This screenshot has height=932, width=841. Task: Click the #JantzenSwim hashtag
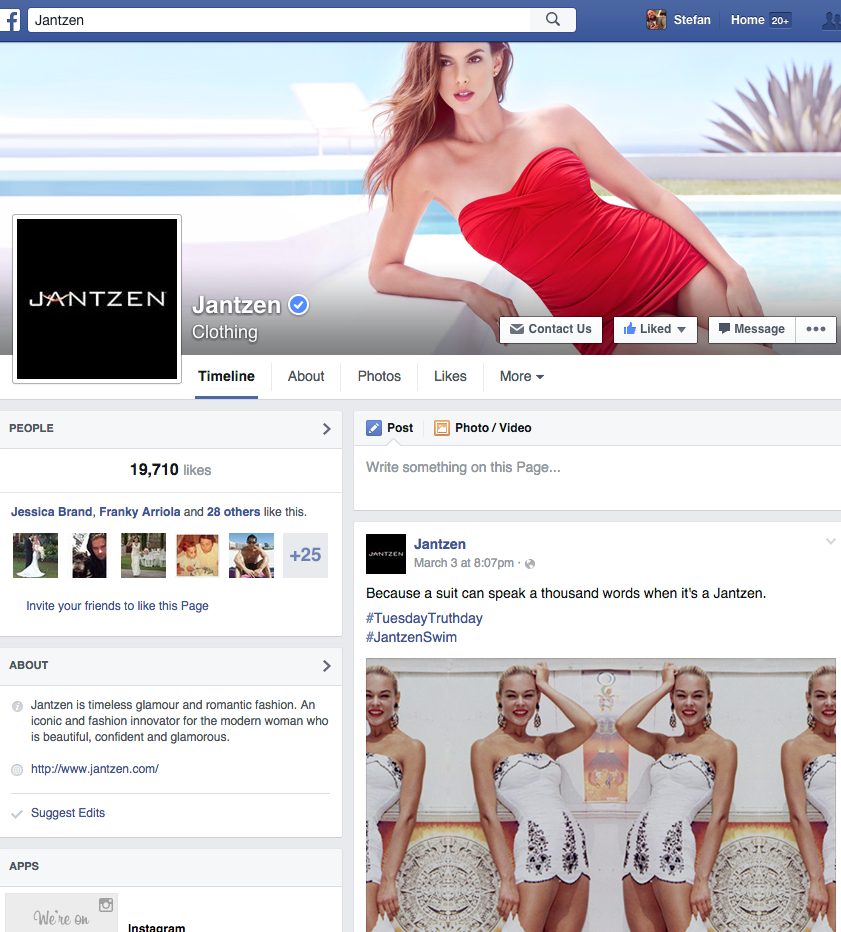(411, 637)
